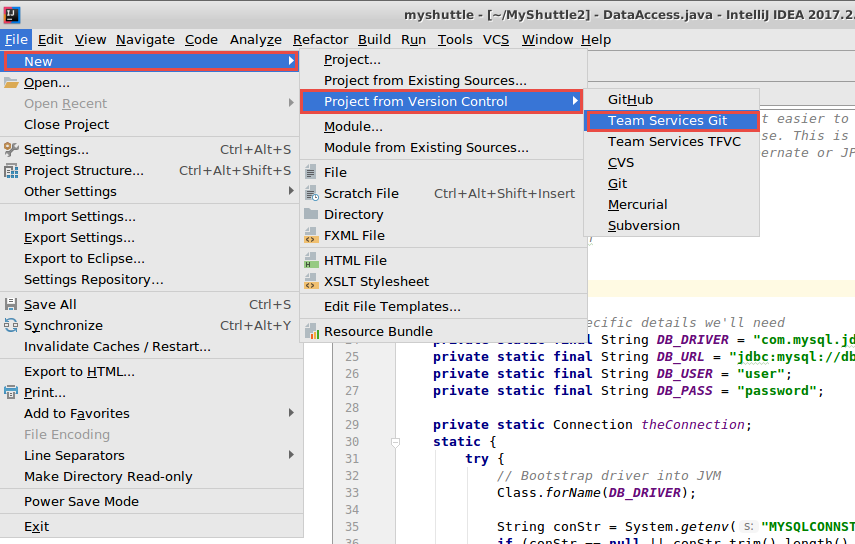The width and height of the screenshot is (855, 544).
Task: Expand Project from Version Control arrow
Action: pos(575,101)
